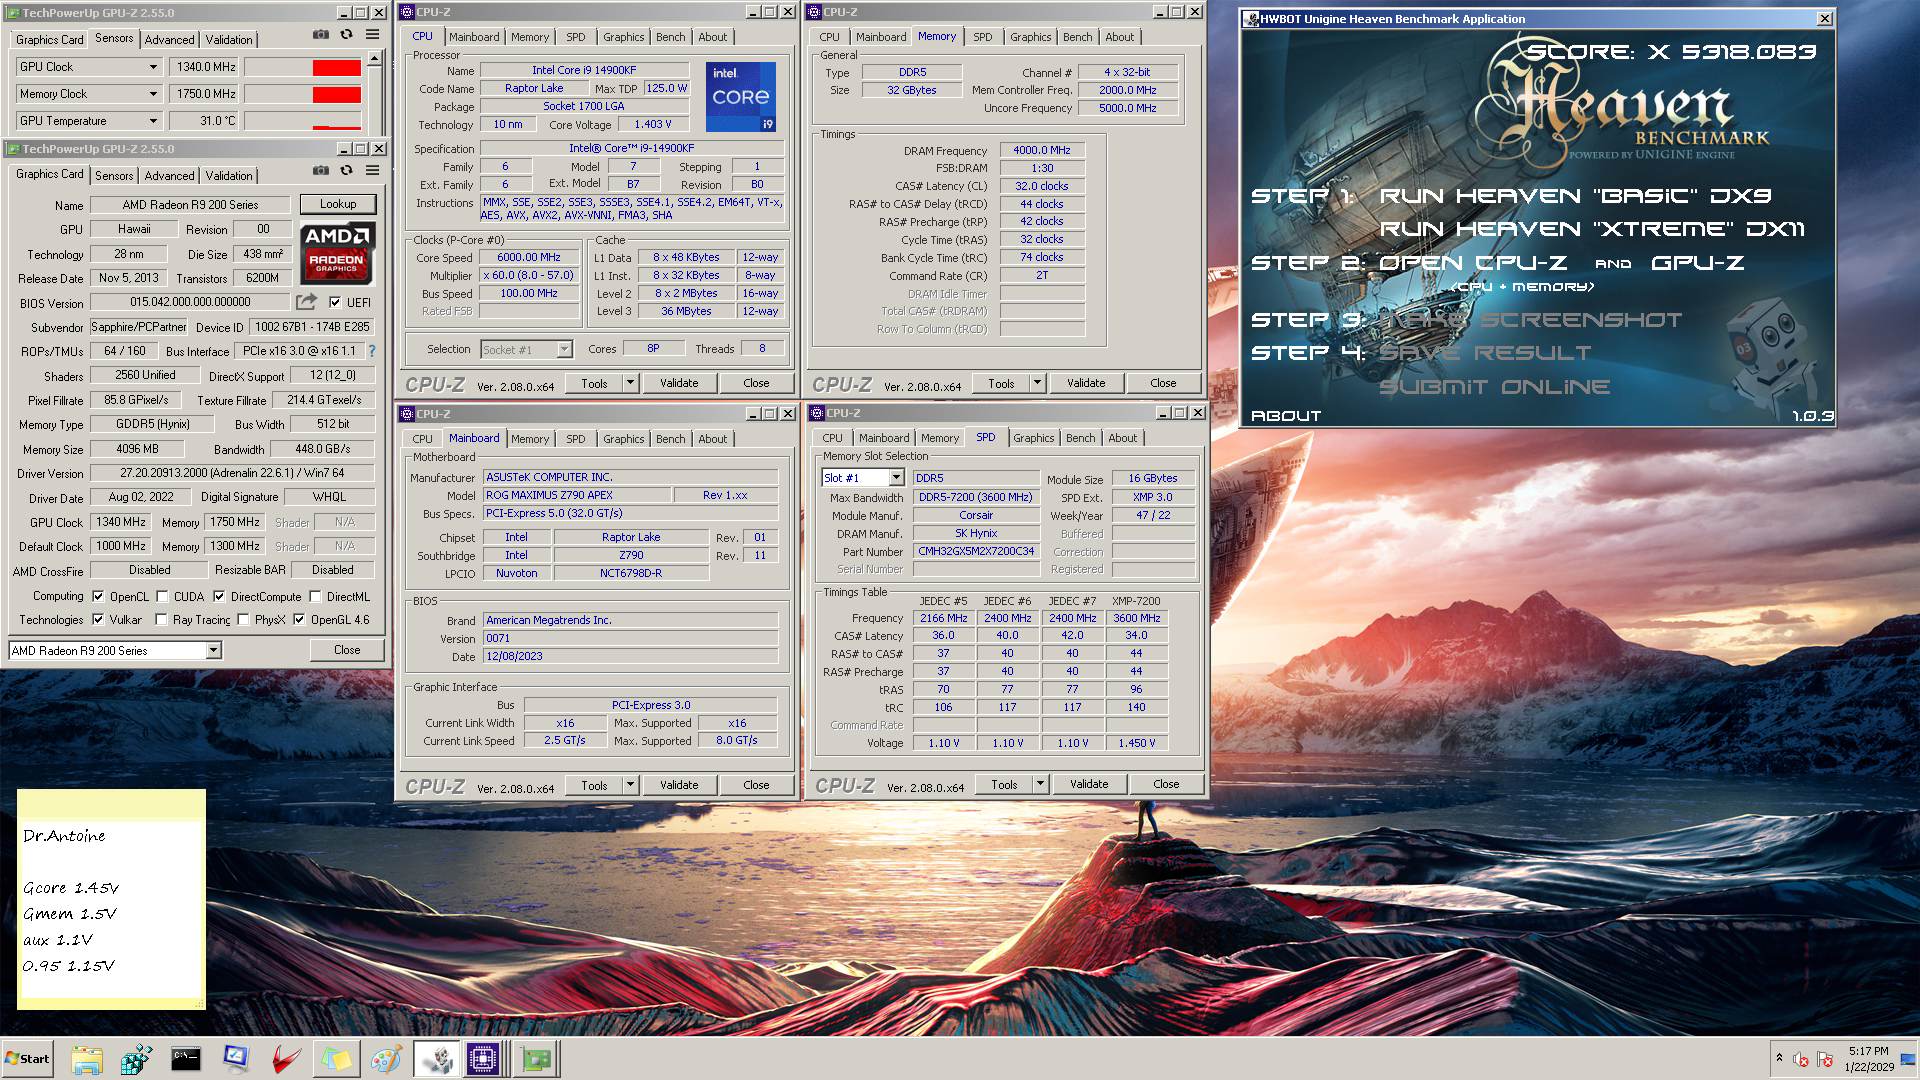Toggle the Ray Tracing checkbox
Image resolution: width=1920 pixels, height=1080 pixels.
click(162, 620)
